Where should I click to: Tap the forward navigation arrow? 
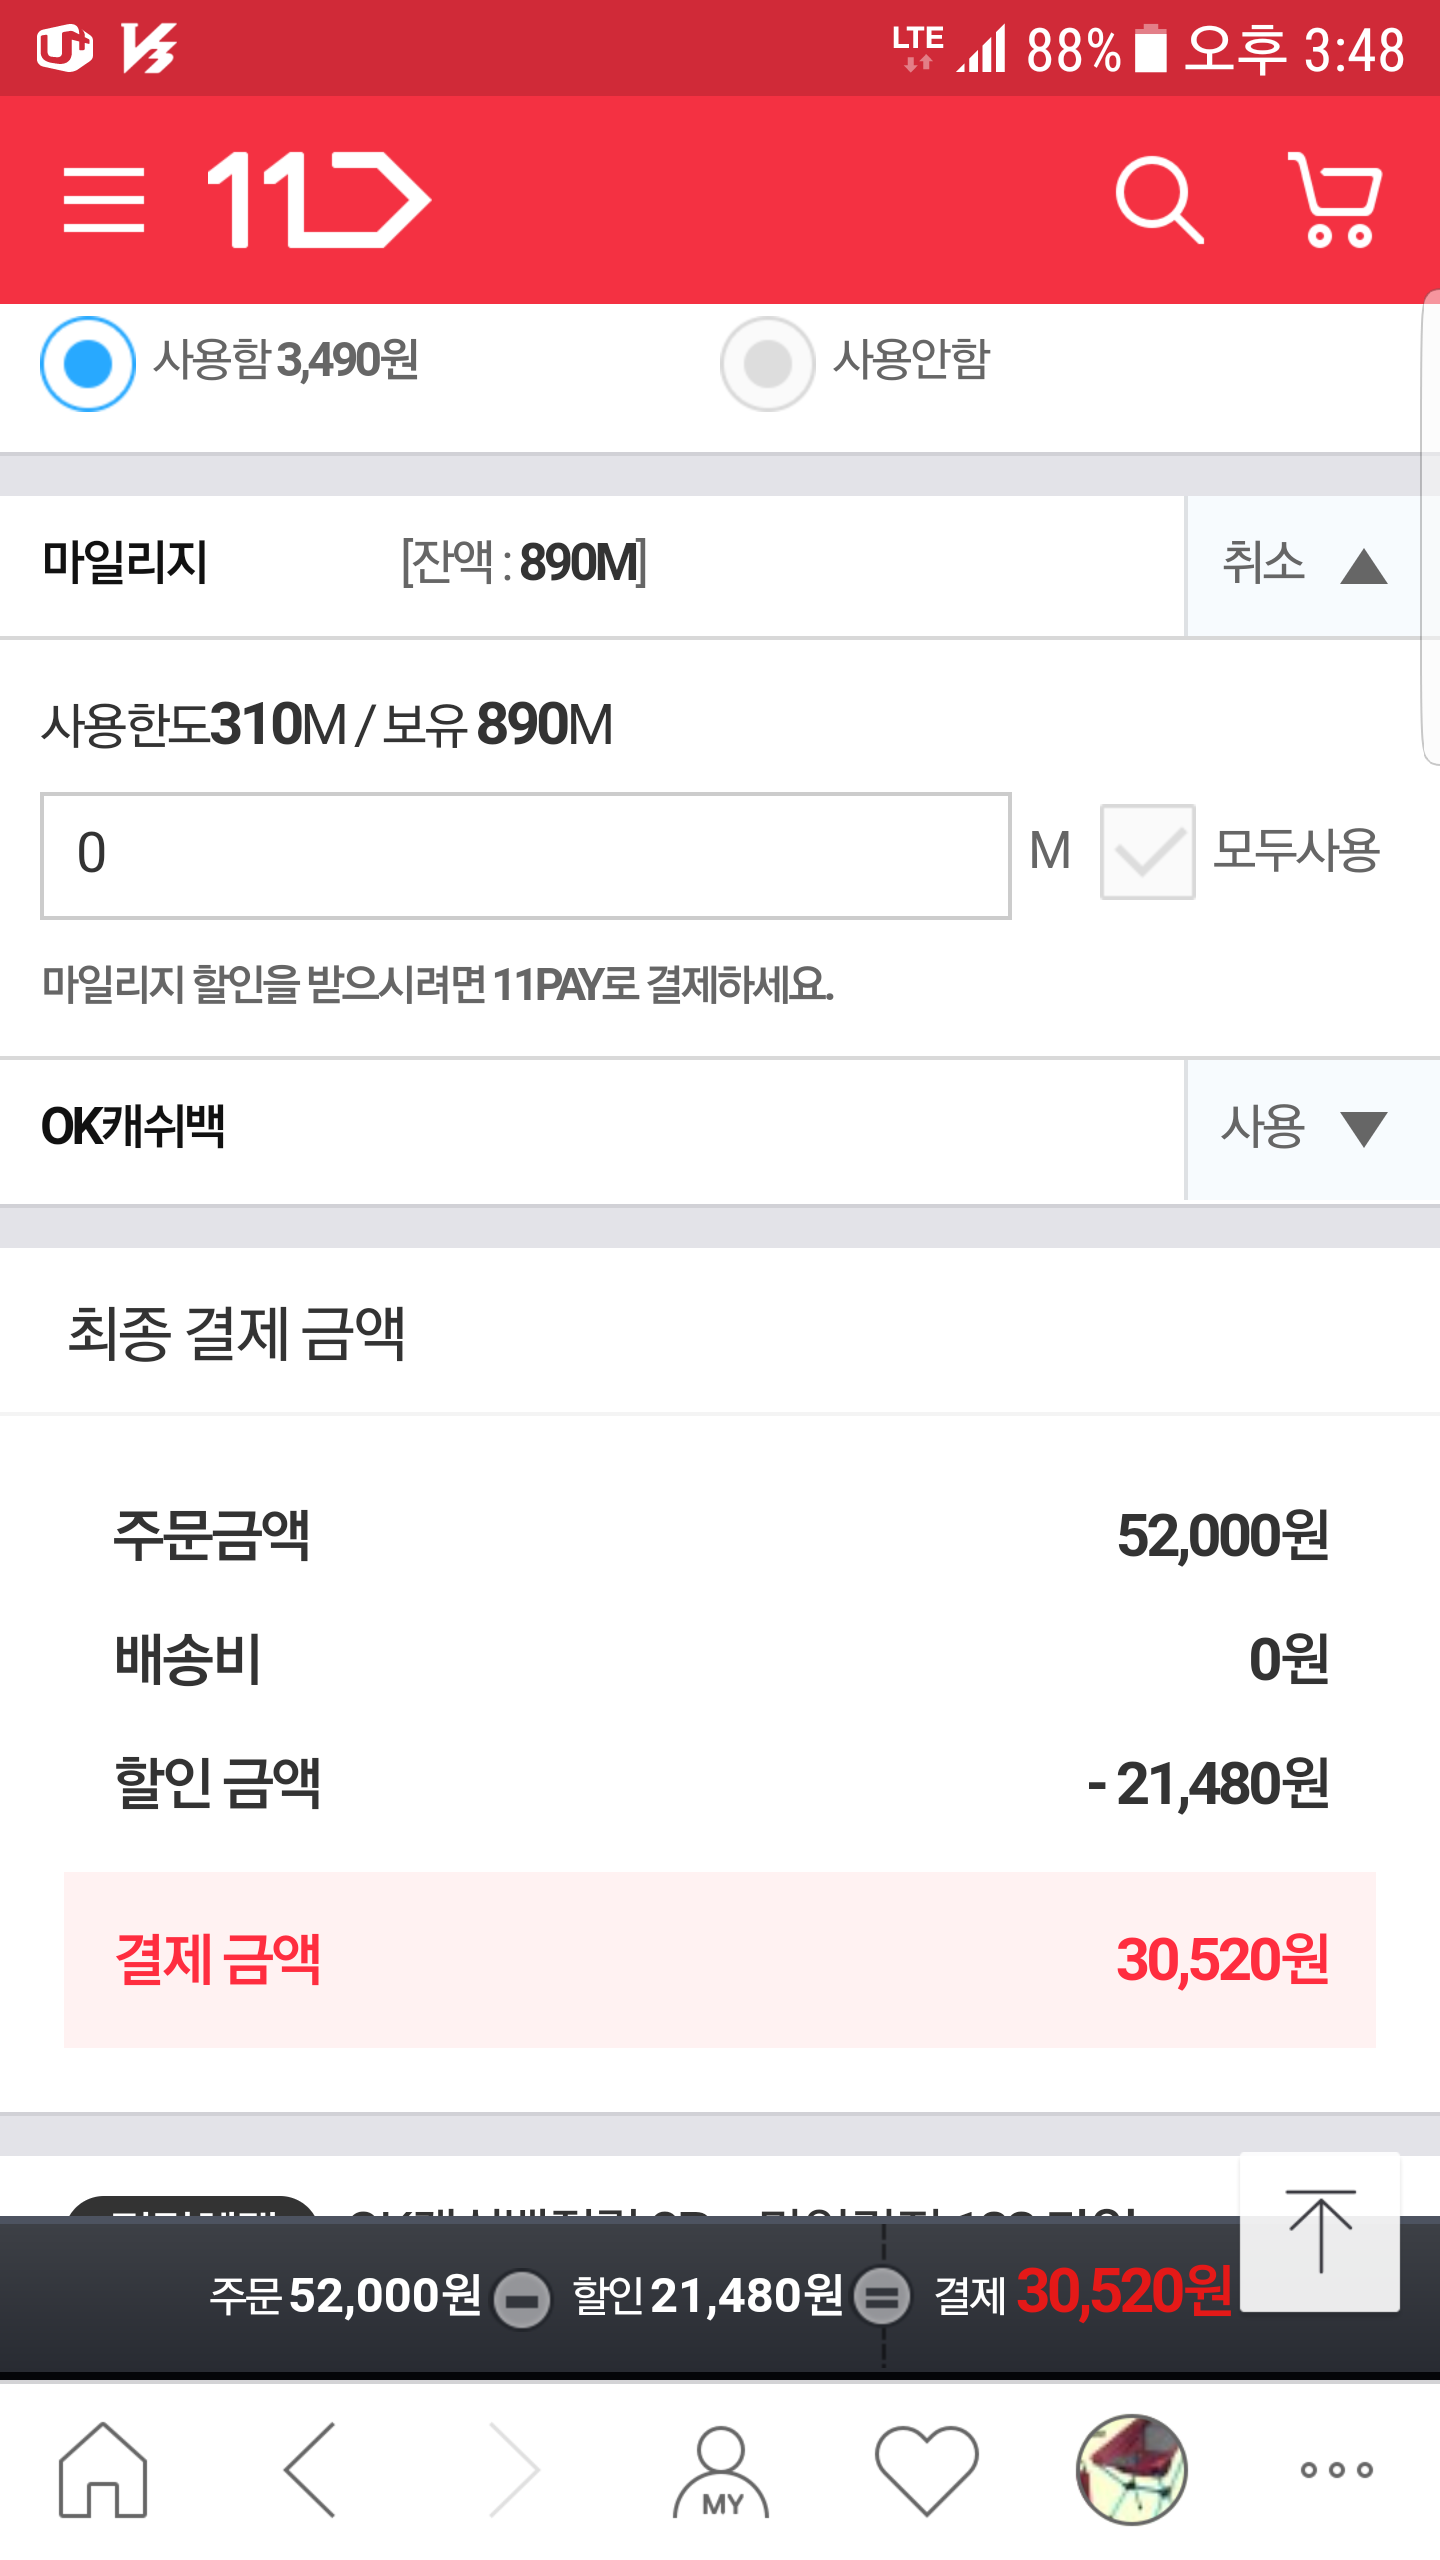[516, 2469]
